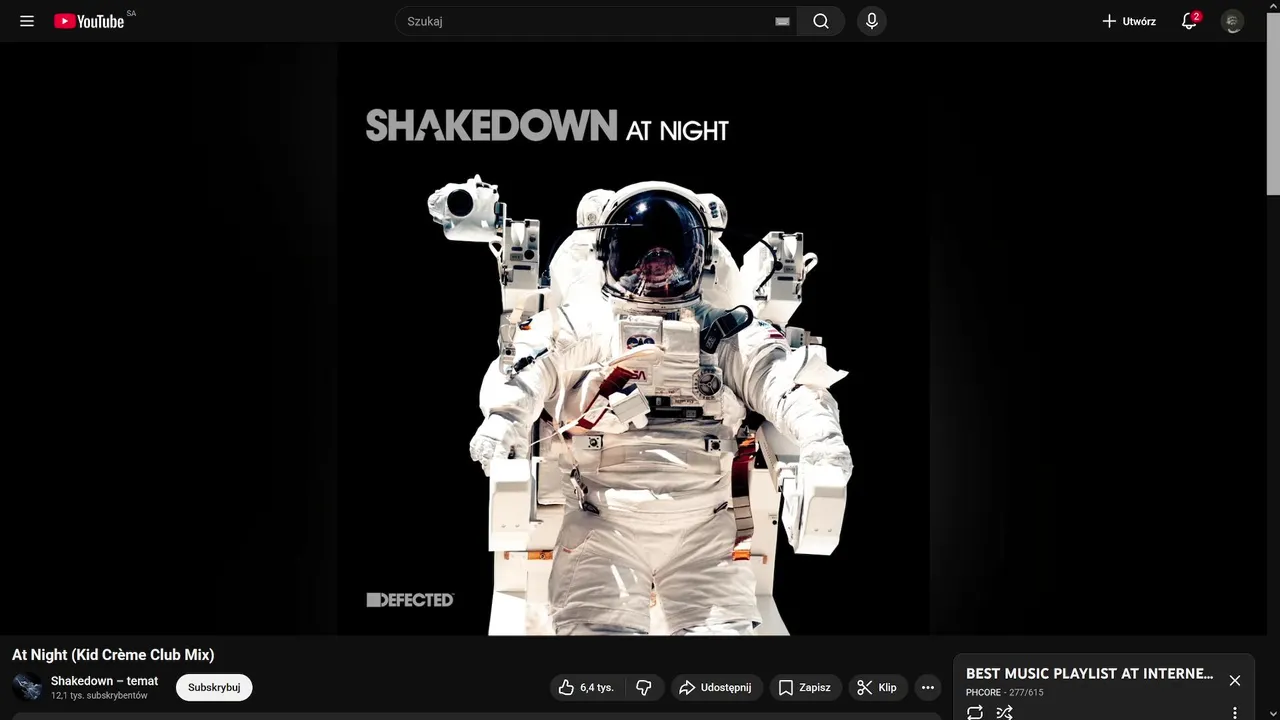Click the PHCORE playlist owner name
The image size is (1280, 720).
(x=983, y=692)
